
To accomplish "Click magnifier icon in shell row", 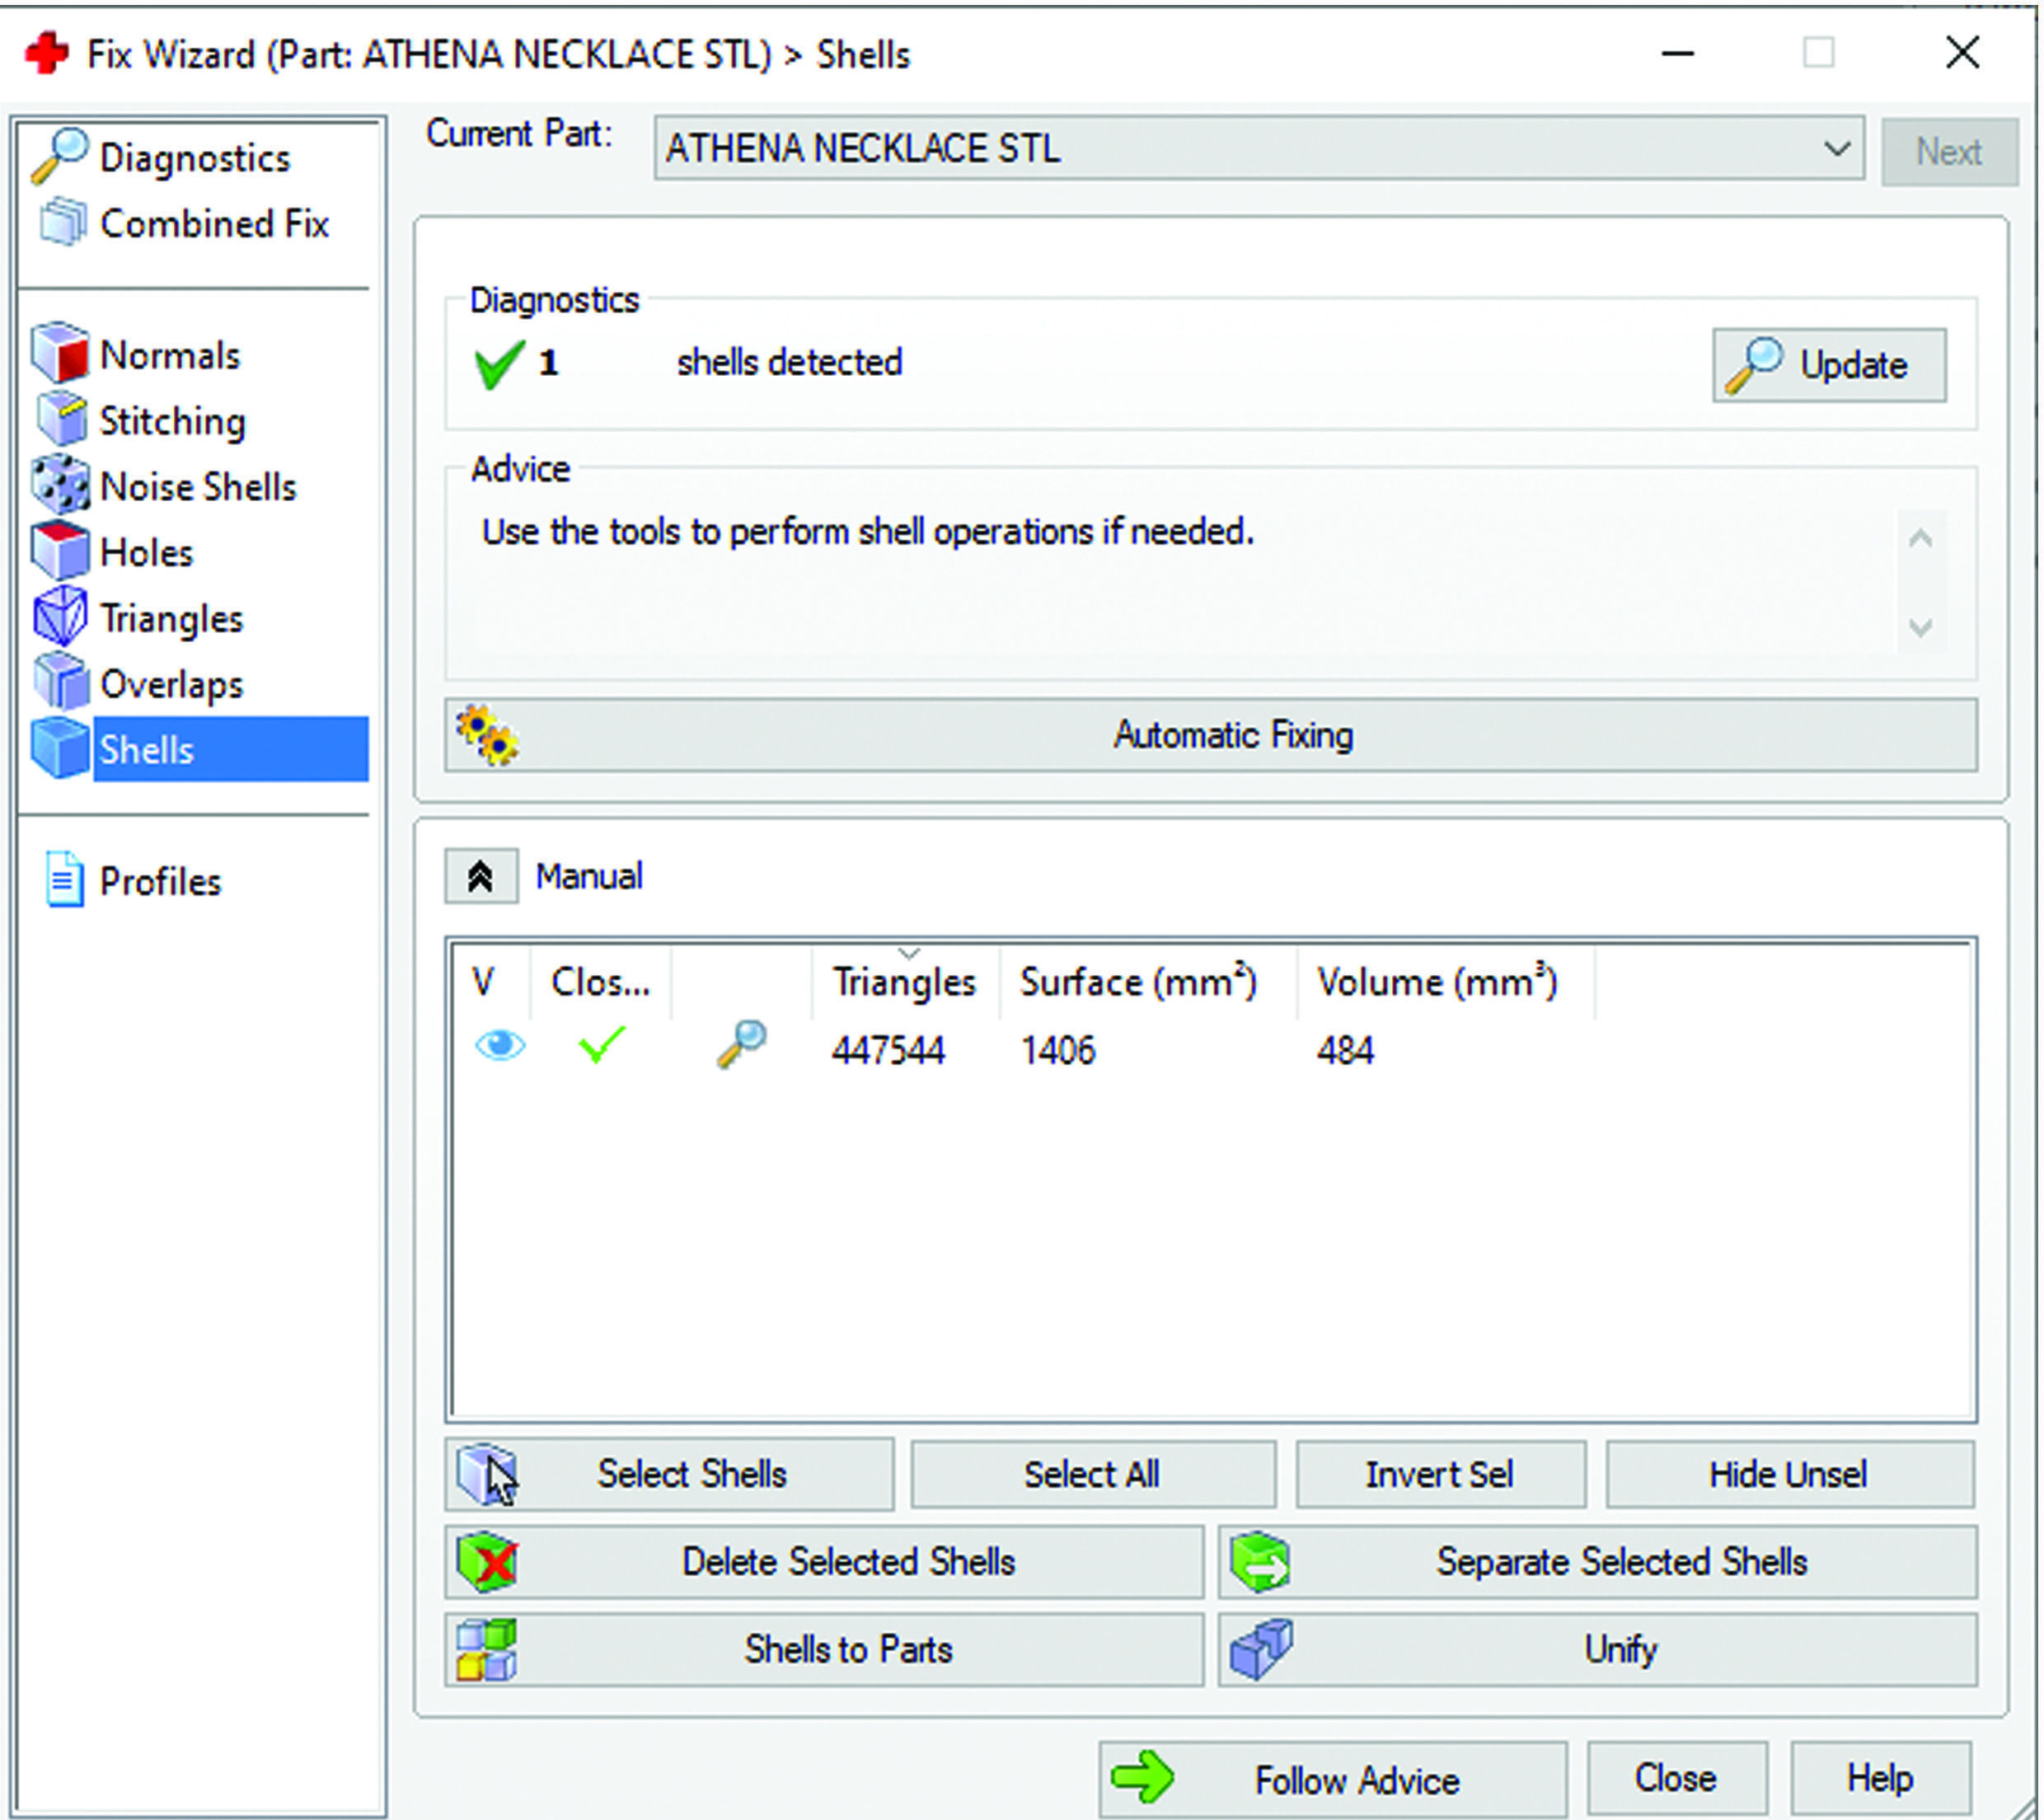I will 741,1045.
